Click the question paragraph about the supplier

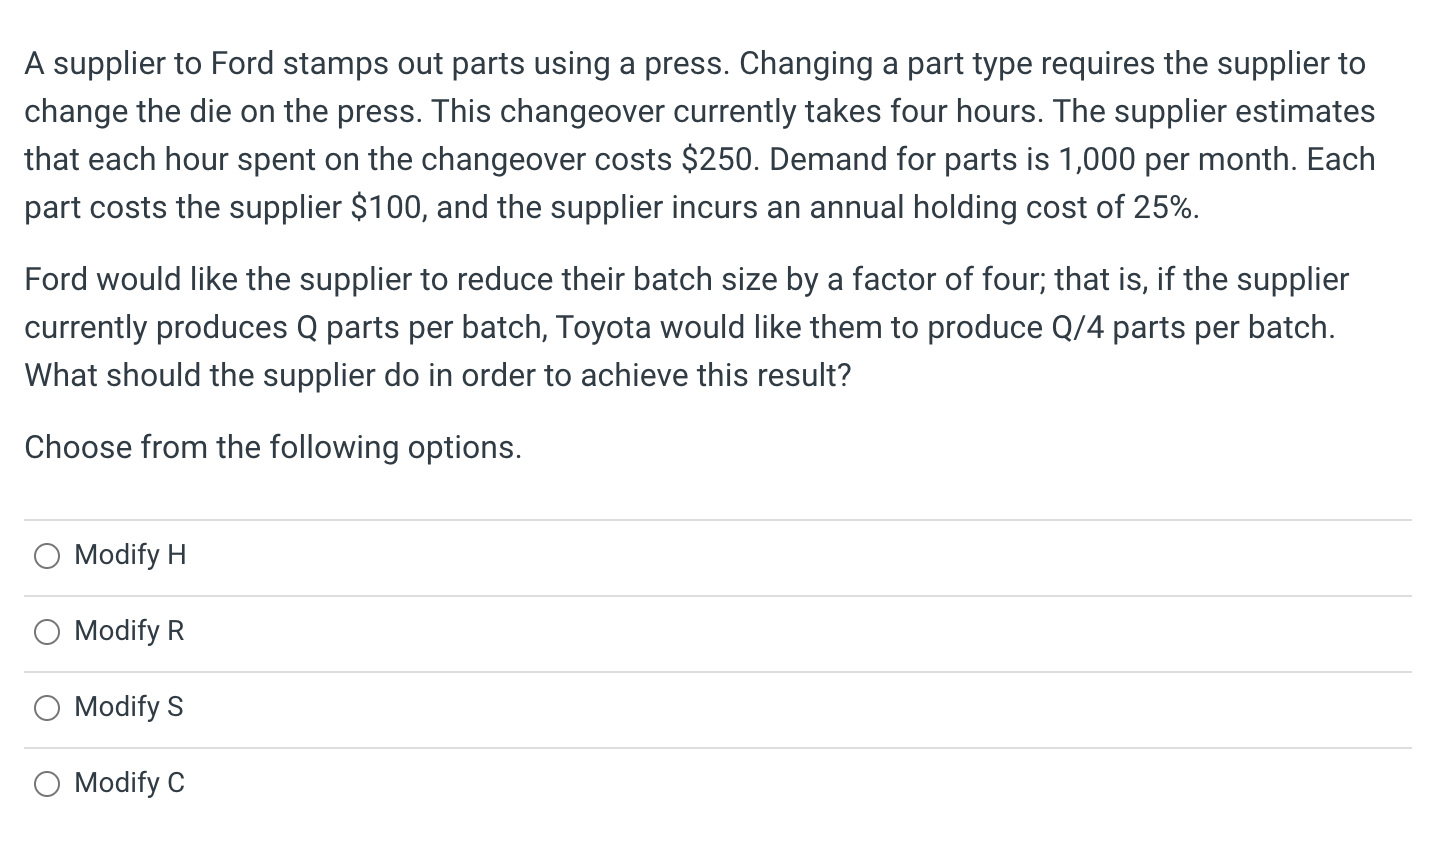coord(700,135)
